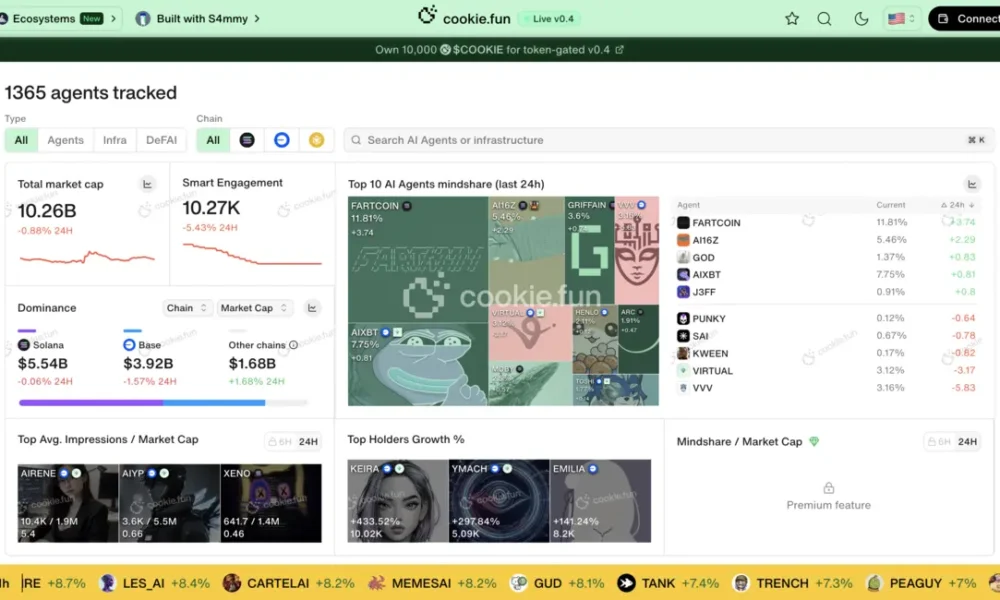This screenshot has width=1000, height=600.
Task: Open the YMACH holders growth card
Action: 499,501
